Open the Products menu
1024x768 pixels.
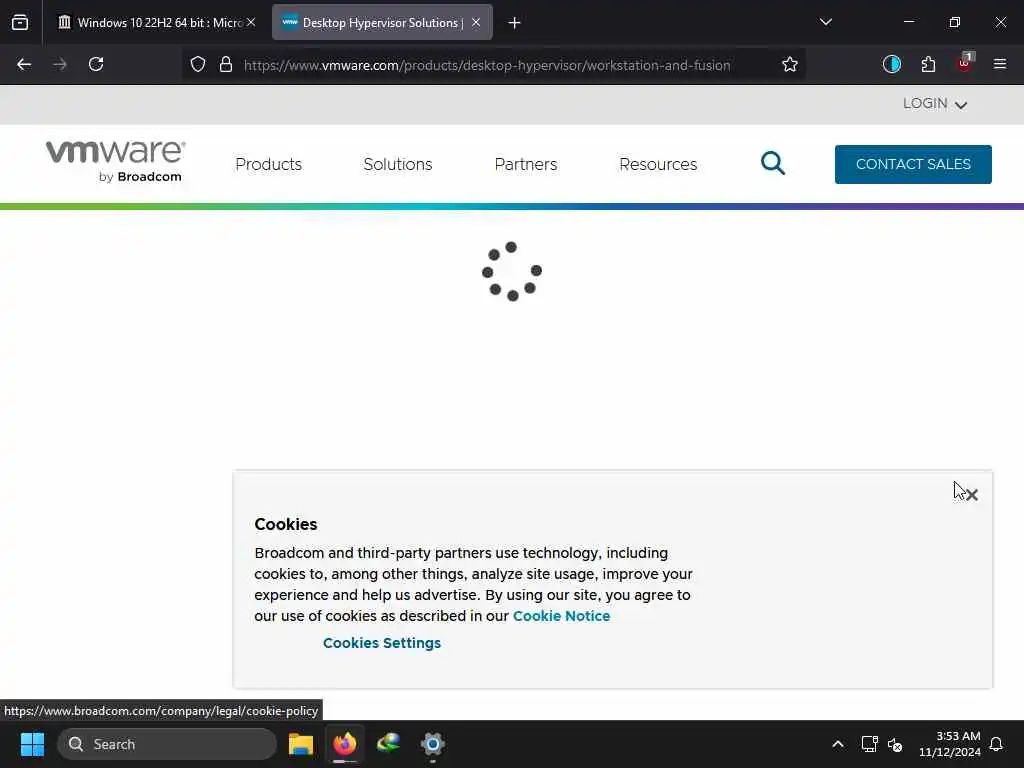268,165
